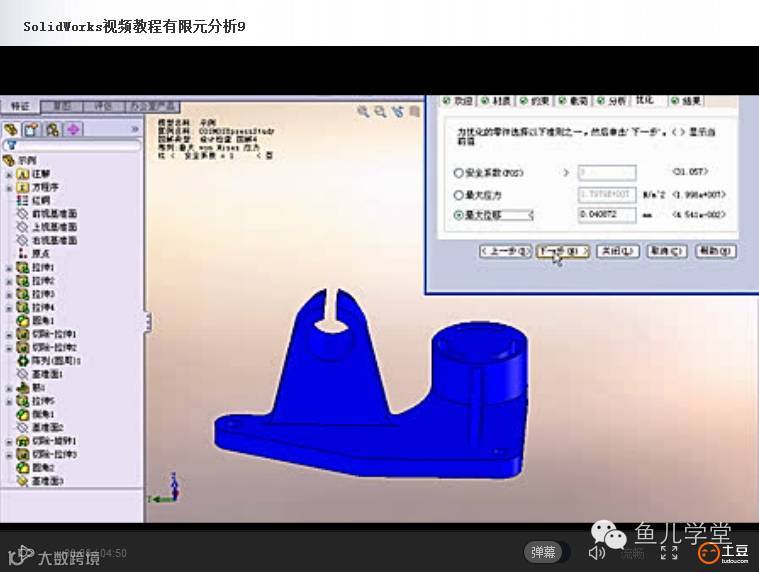This screenshot has height=573, width=759.
Task: Click the 取消 cancel button
Action: tap(667, 251)
